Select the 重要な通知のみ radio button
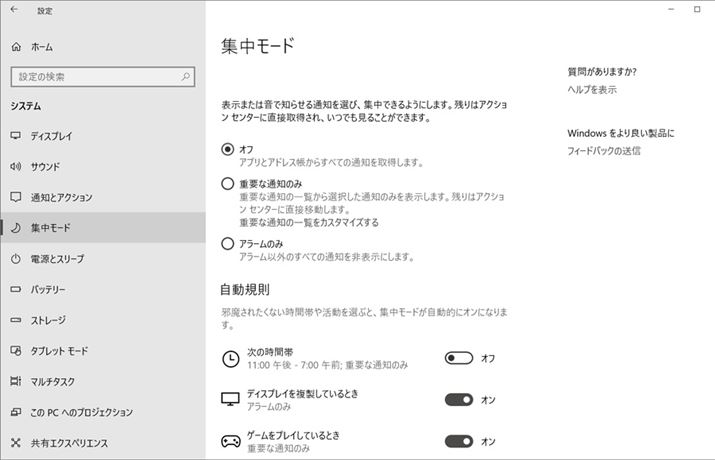 (x=228, y=184)
